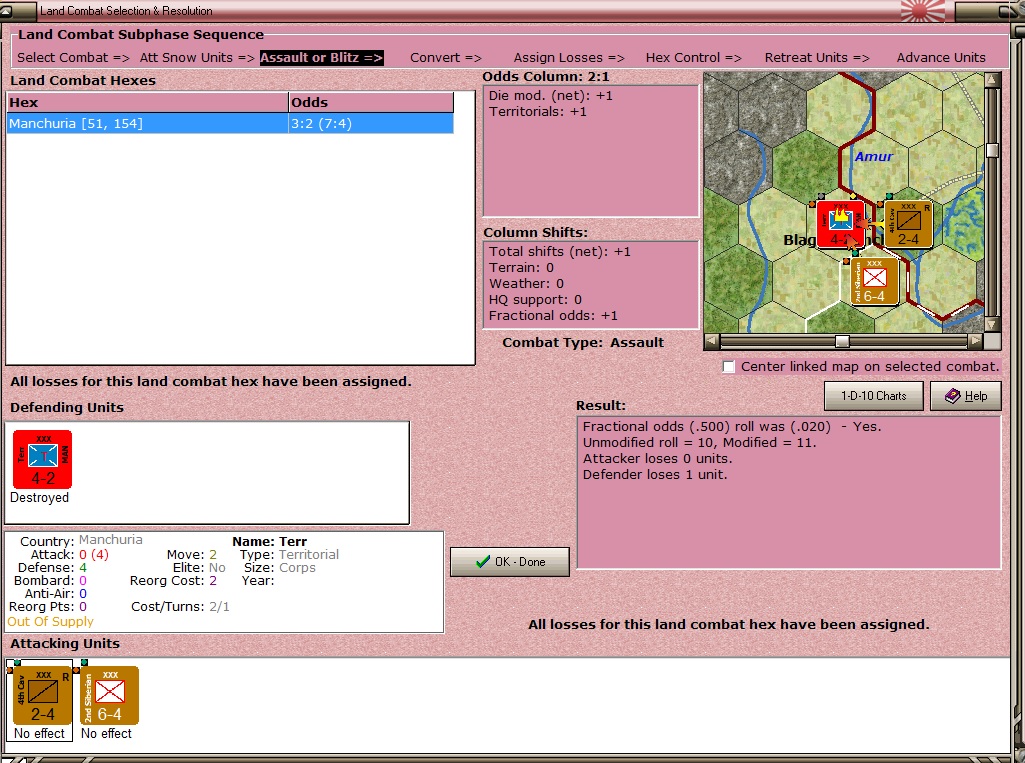Click the Combat Type: Assault label

point(583,343)
